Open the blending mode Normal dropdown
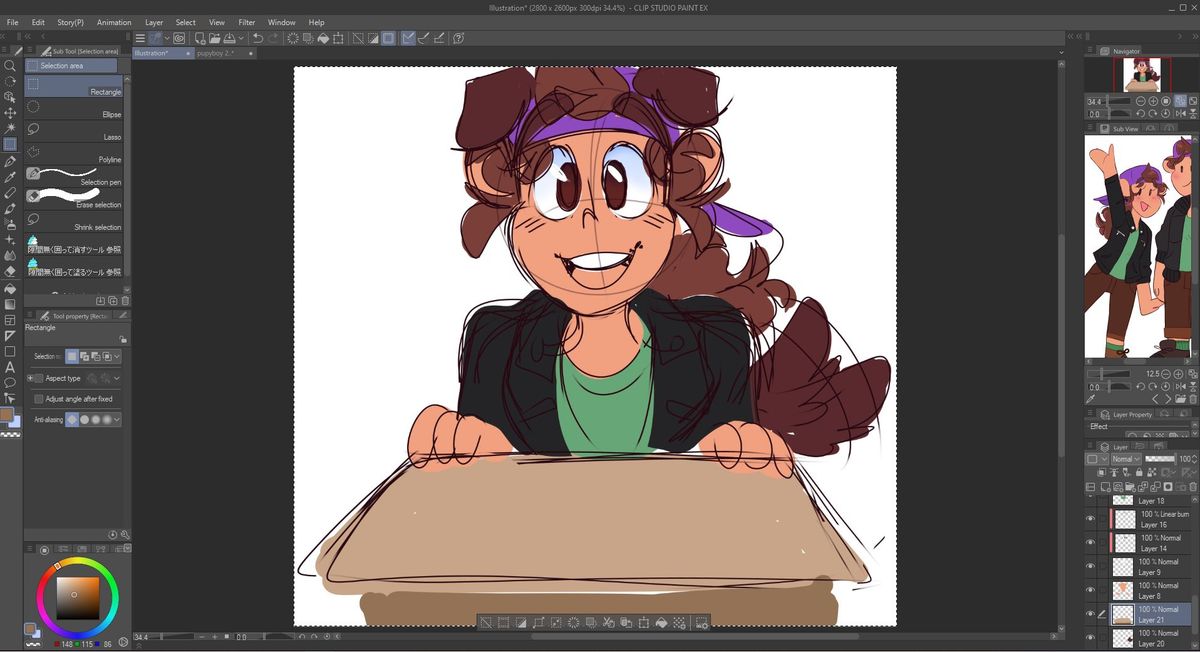The image size is (1200, 652). click(x=1126, y=459)
